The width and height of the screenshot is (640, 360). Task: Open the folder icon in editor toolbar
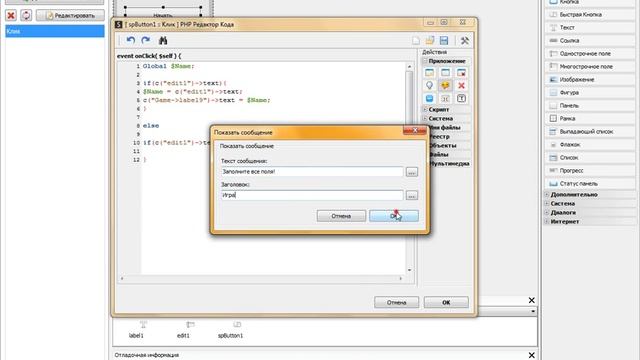point(430,40)
